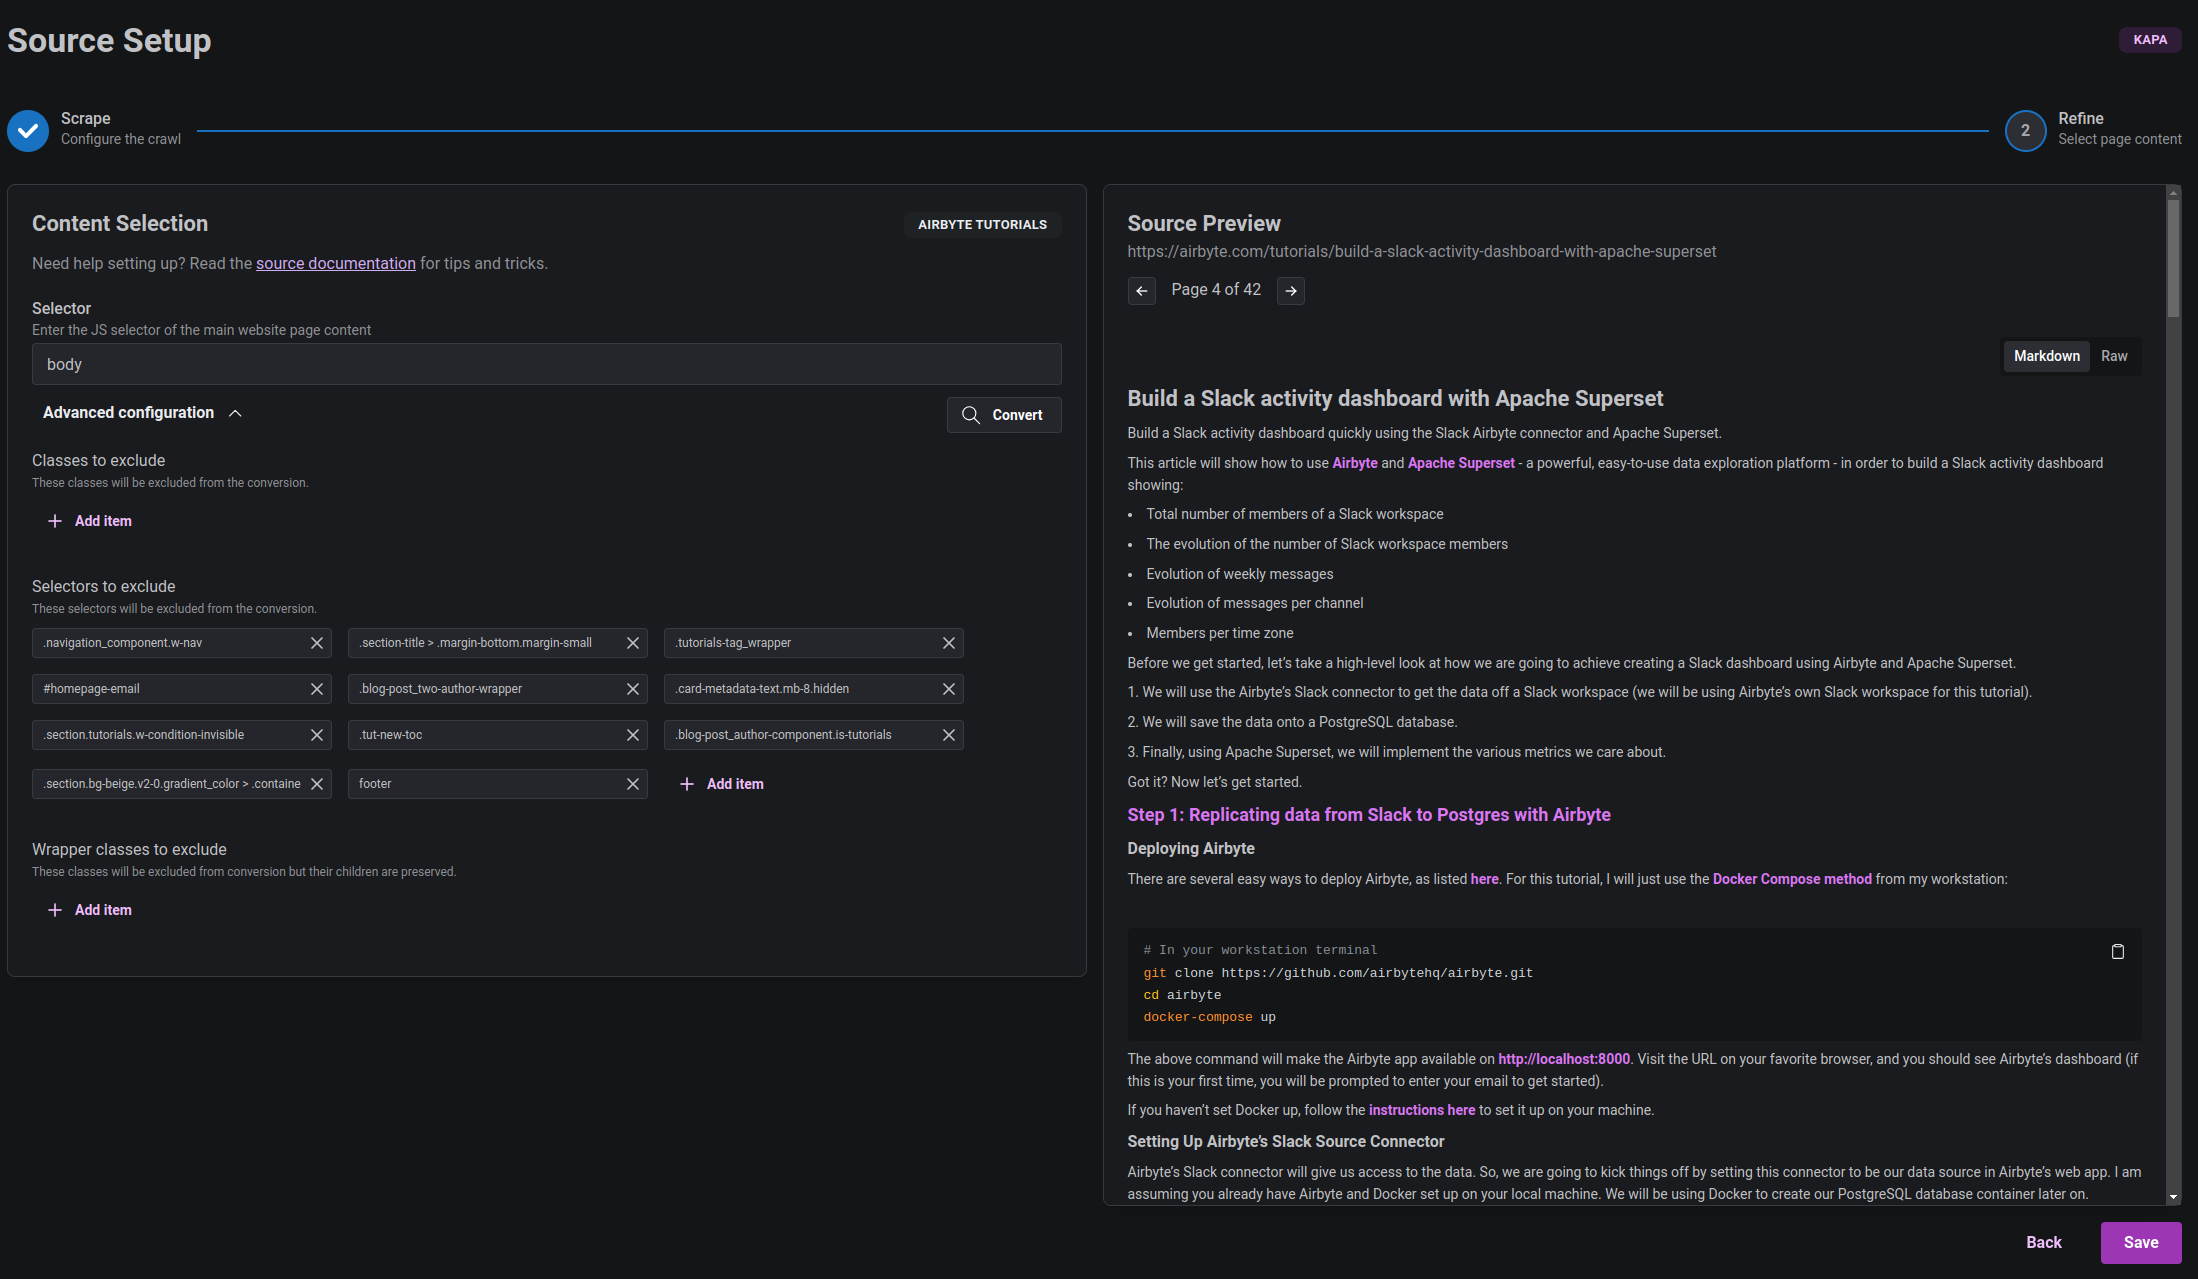Screen dimensions: 2198x1279
Task: Go to next preview page arrow
Action: 1291,291
